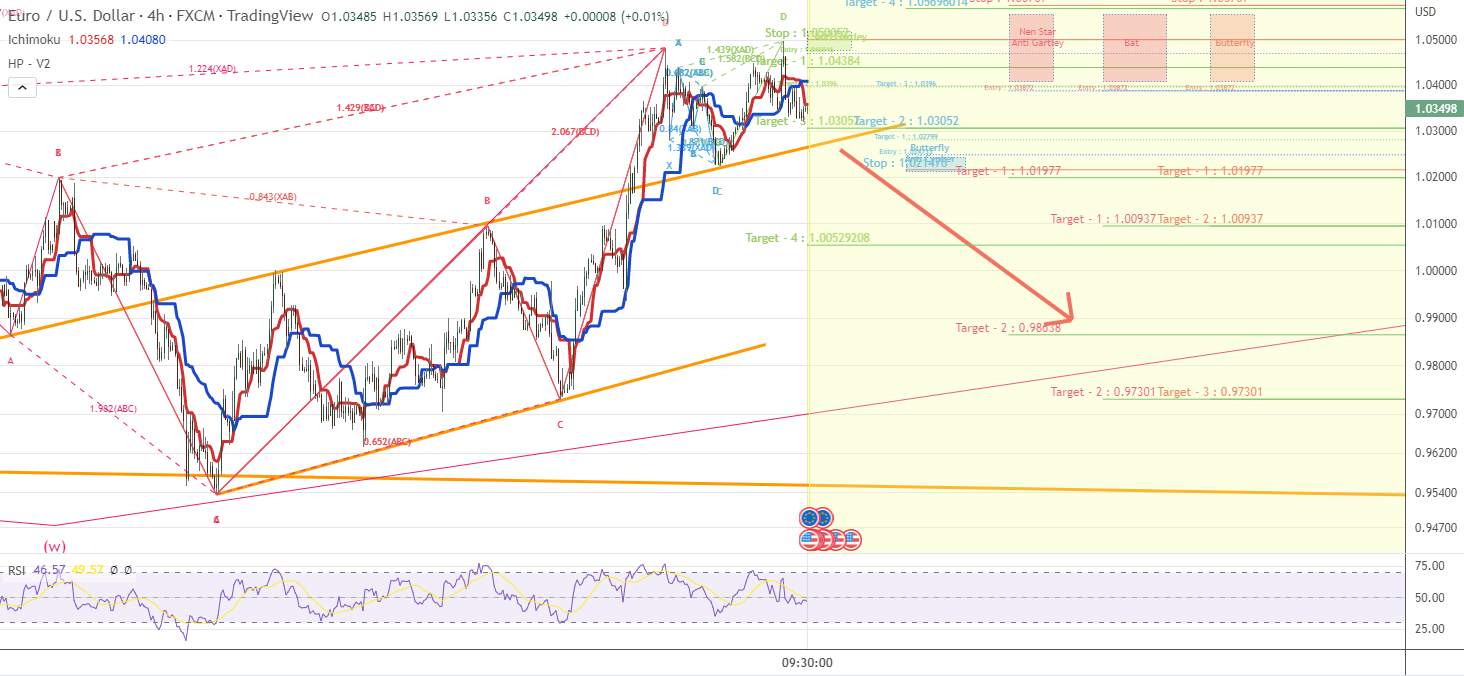This screenshot has width=1464, height=676.
Task: Click the 75.00 RSI scale label
Action: coord(1432,566)
